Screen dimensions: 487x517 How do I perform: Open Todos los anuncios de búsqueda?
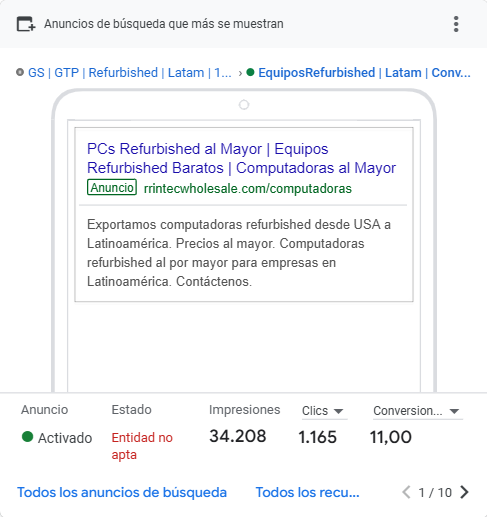pyautogui.click(x=122, y=492)
